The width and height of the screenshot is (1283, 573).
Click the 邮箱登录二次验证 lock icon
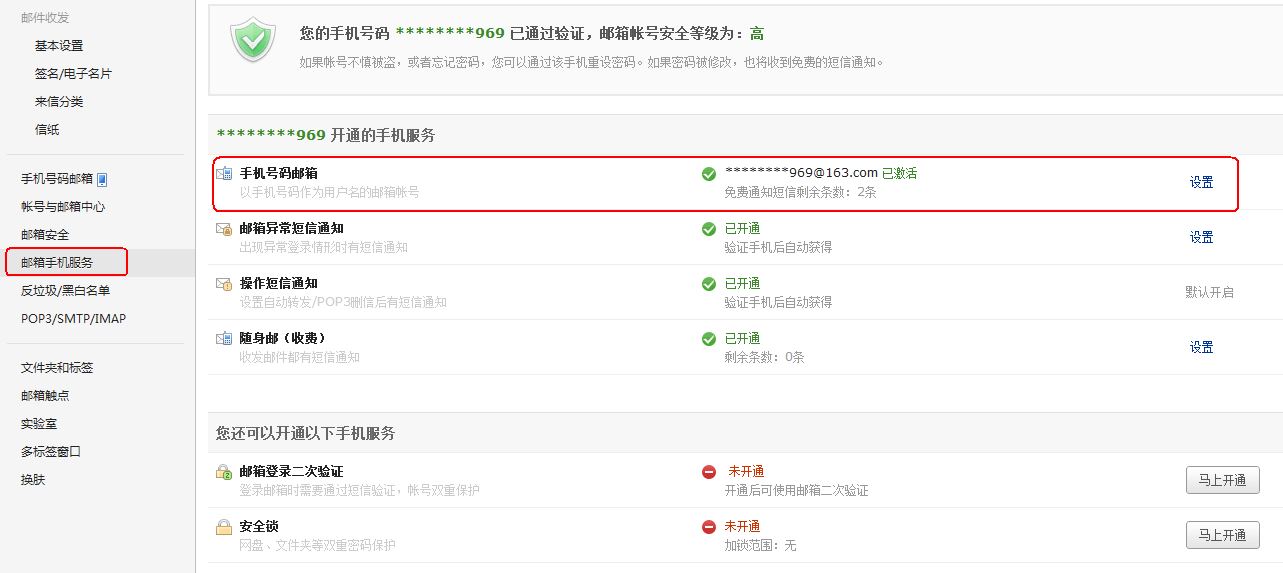click(x=224, y=472)
